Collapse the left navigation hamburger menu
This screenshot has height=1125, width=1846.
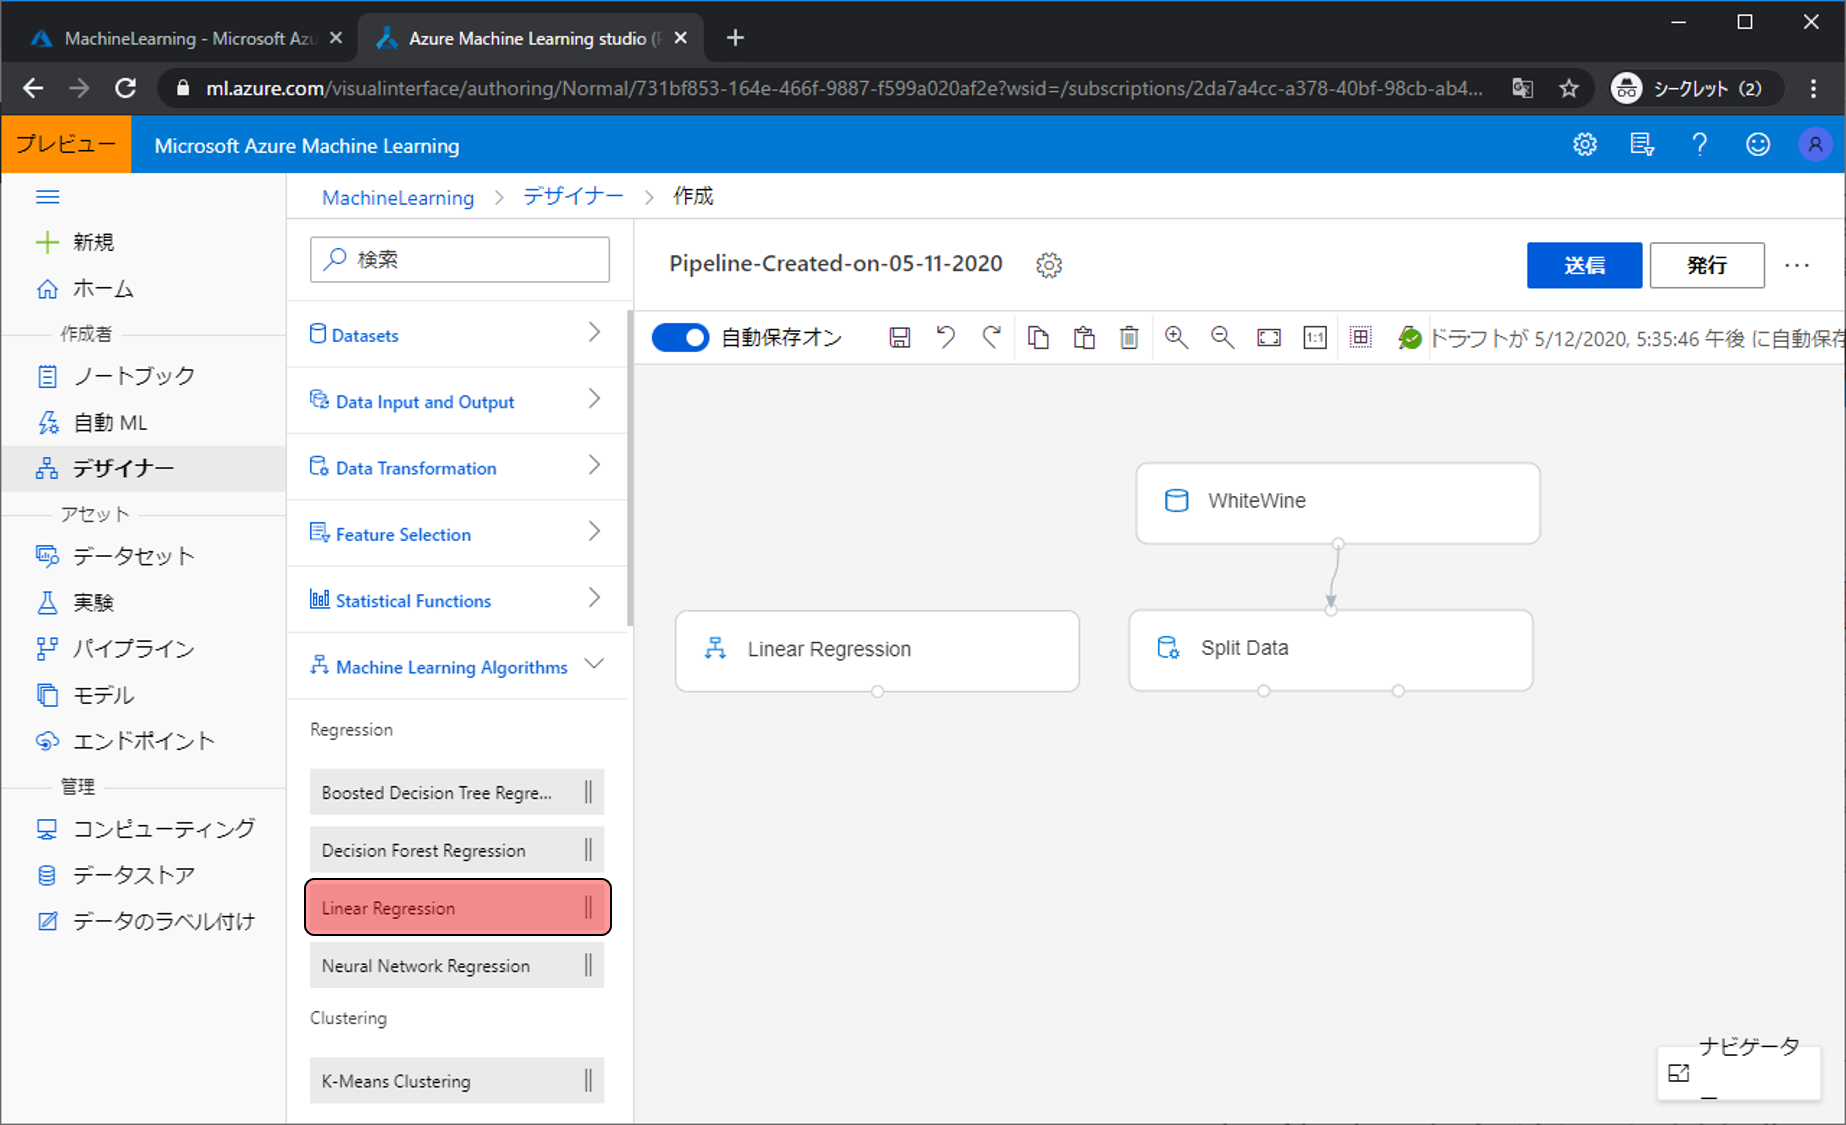click(47, 197)
